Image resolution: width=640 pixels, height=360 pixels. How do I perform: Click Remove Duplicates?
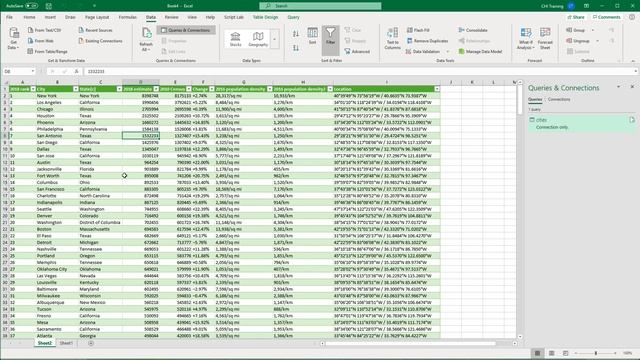point(427,41)
